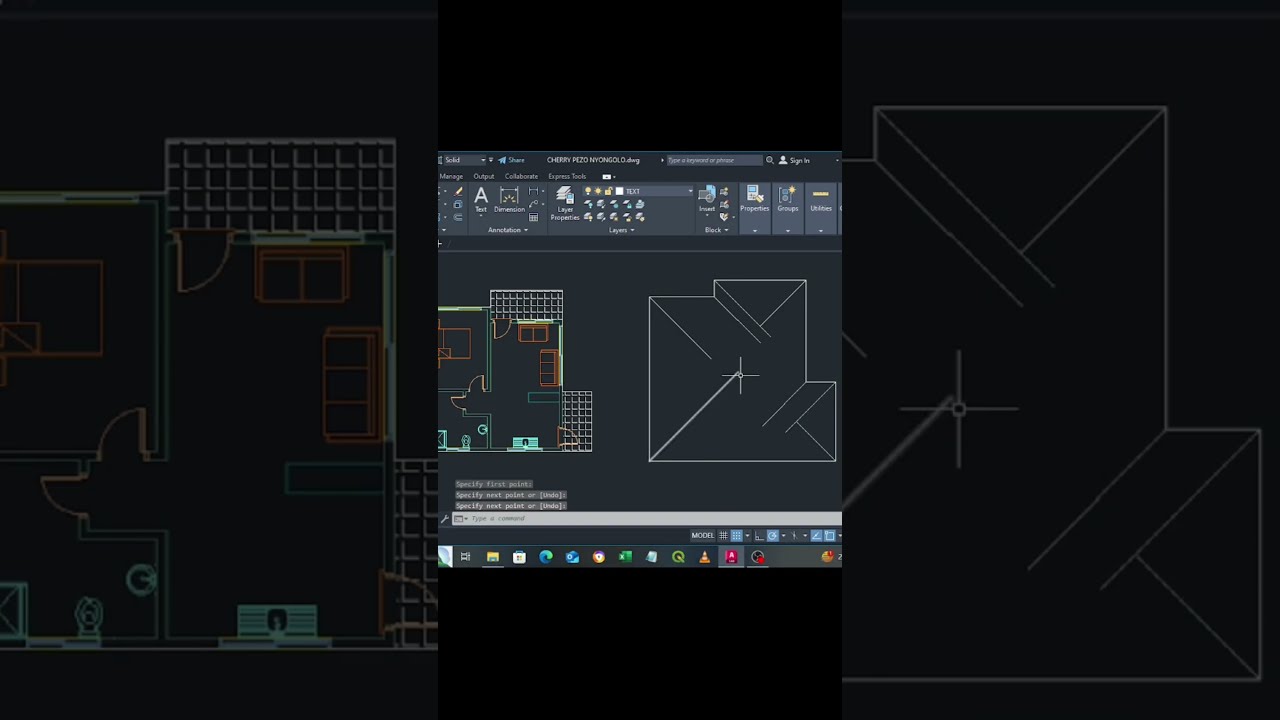This screenshot has width=1280, height=720.
Task: Click the keyword search field
Action: pyautogui.click(x=715, y=160)
